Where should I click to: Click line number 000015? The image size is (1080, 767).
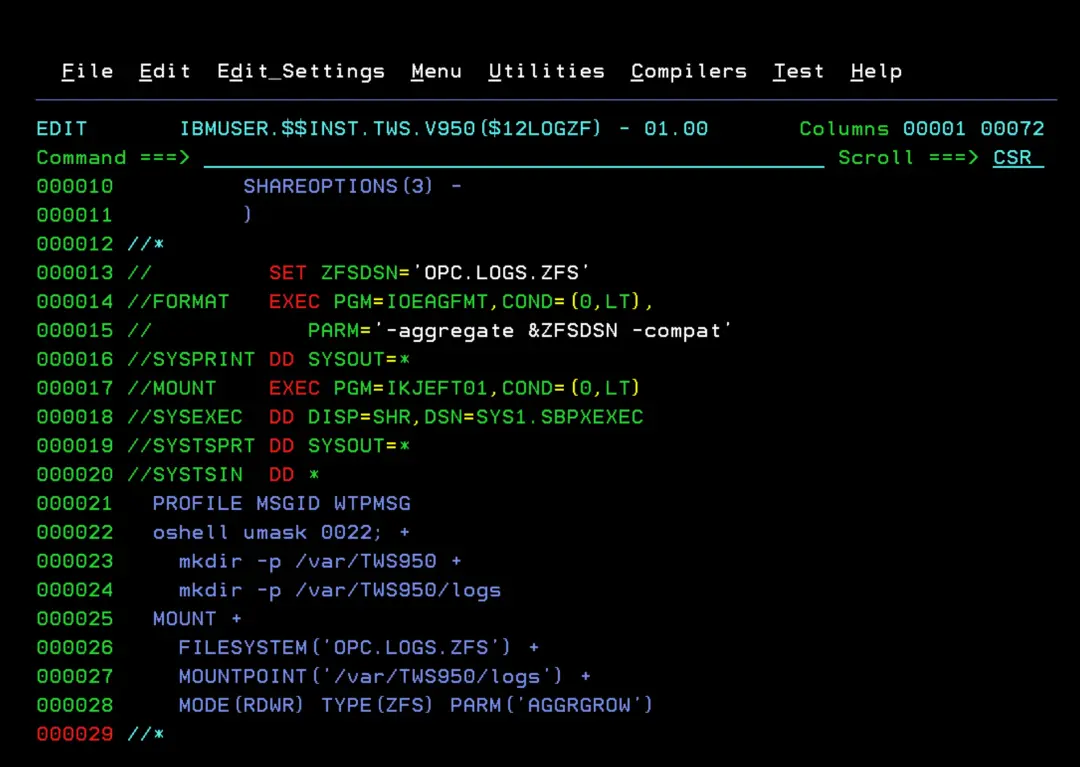(74, 331)
